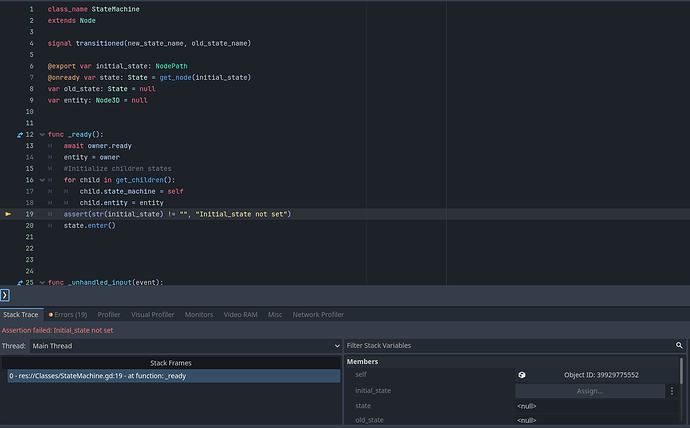Collapse the for loop fold on line 16
This screenshot has height=428, width=690.
[x=42, y=180]
